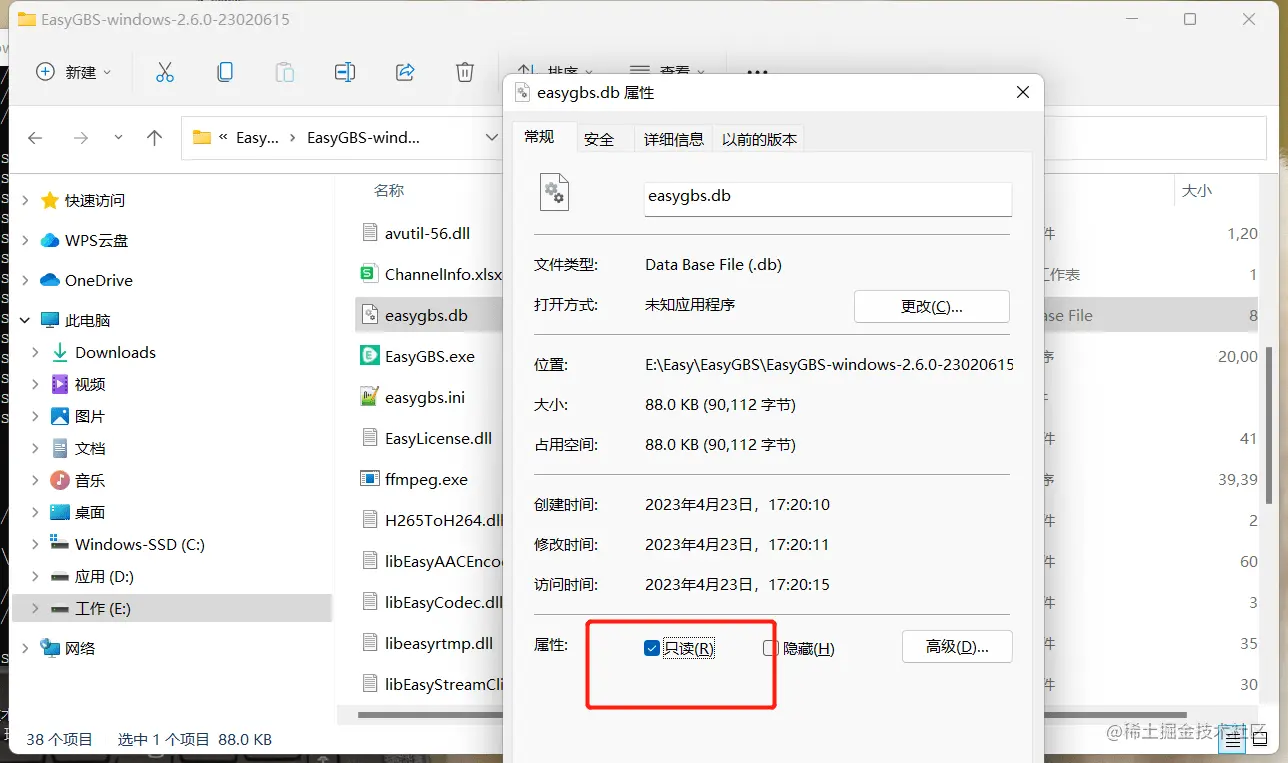The image size is (1288, 763).
Task: Click the location path text in properties
Action: pyautogui.click(x=829, y=365)
